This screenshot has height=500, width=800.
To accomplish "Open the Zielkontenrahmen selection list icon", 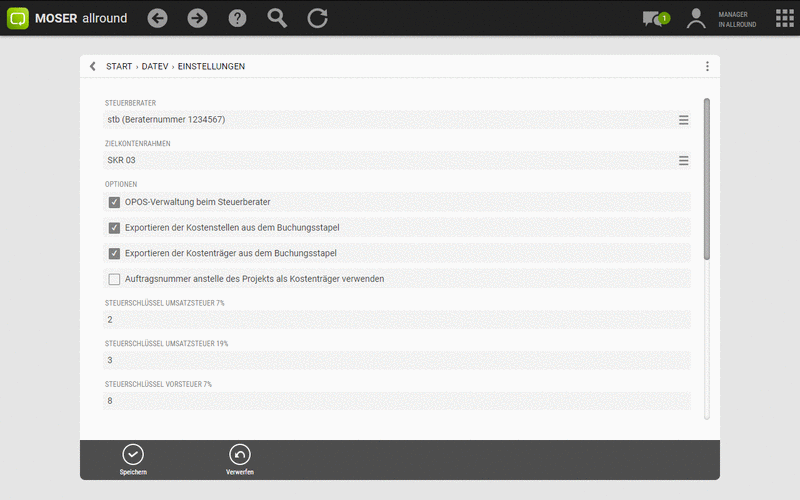I will [x=684, y=161].
